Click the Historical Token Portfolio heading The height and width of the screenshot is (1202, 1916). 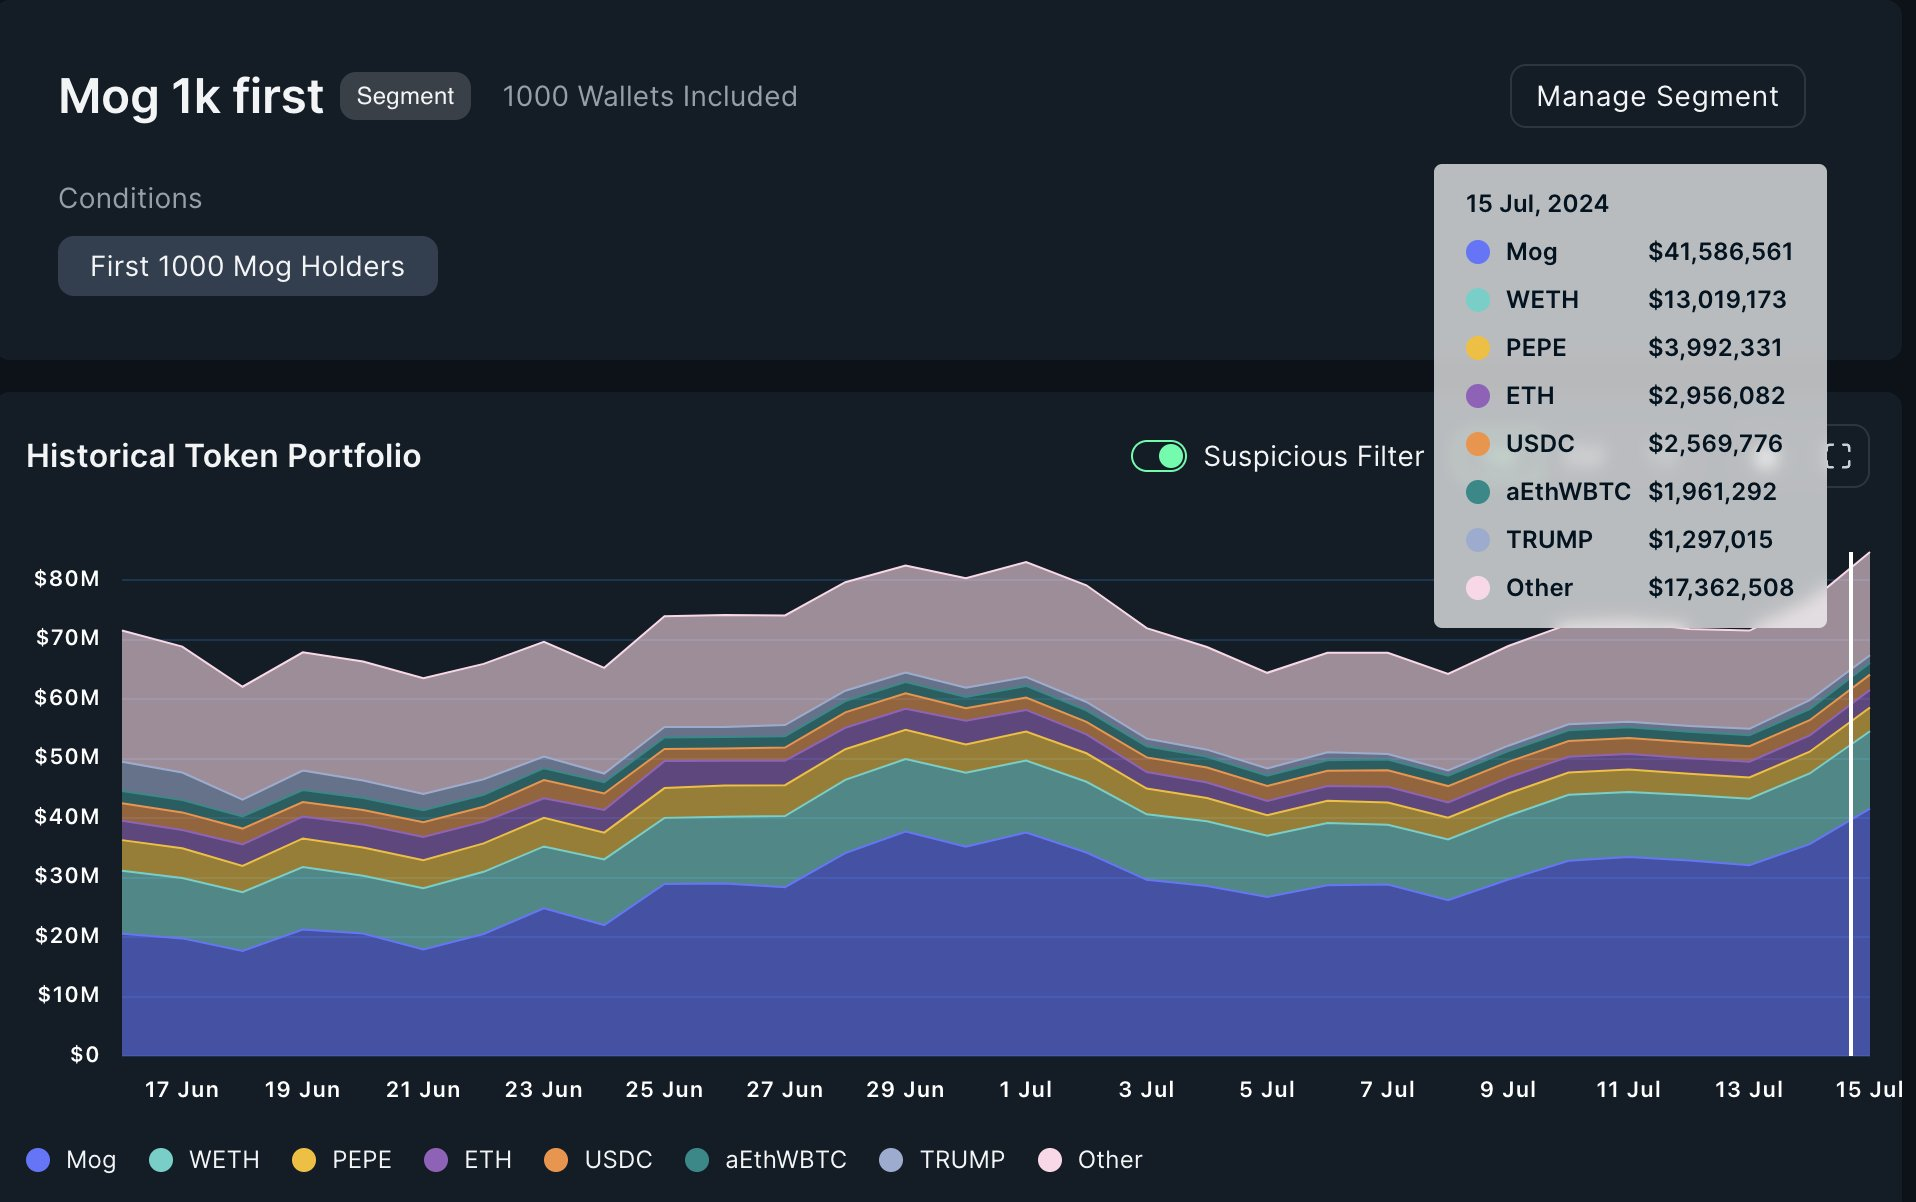point(223,456)
